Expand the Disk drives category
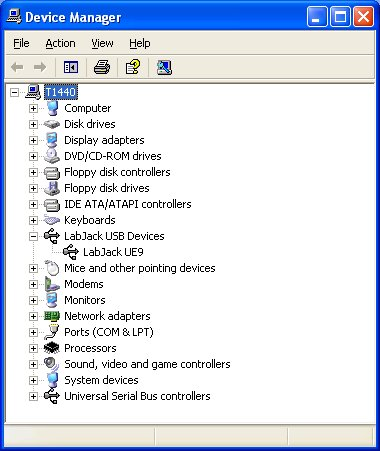 point(33,124)
